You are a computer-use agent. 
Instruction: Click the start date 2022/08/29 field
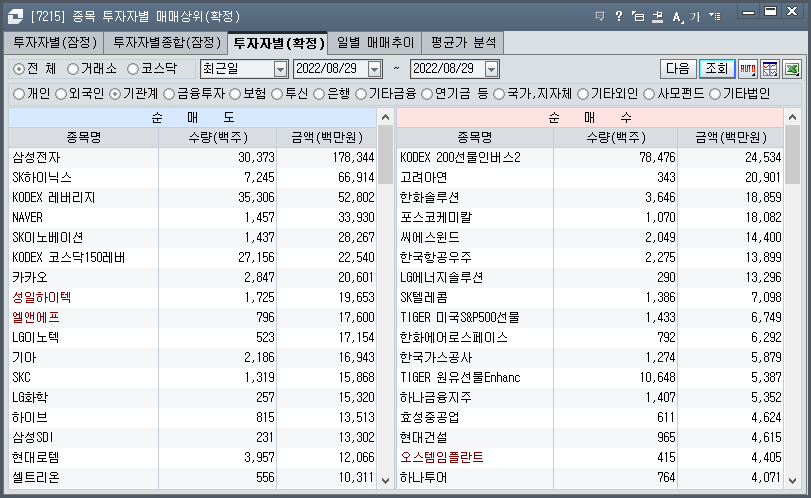coord(331,69)
